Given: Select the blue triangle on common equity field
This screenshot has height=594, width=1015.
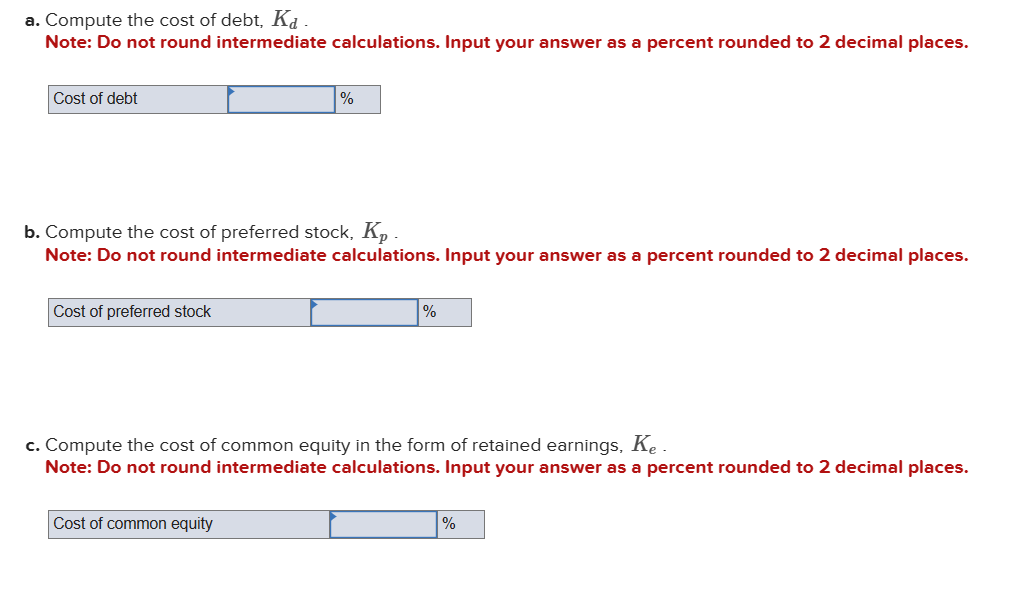Looking at the screenshot, I should pyautogui.click(x=333, y=515).
